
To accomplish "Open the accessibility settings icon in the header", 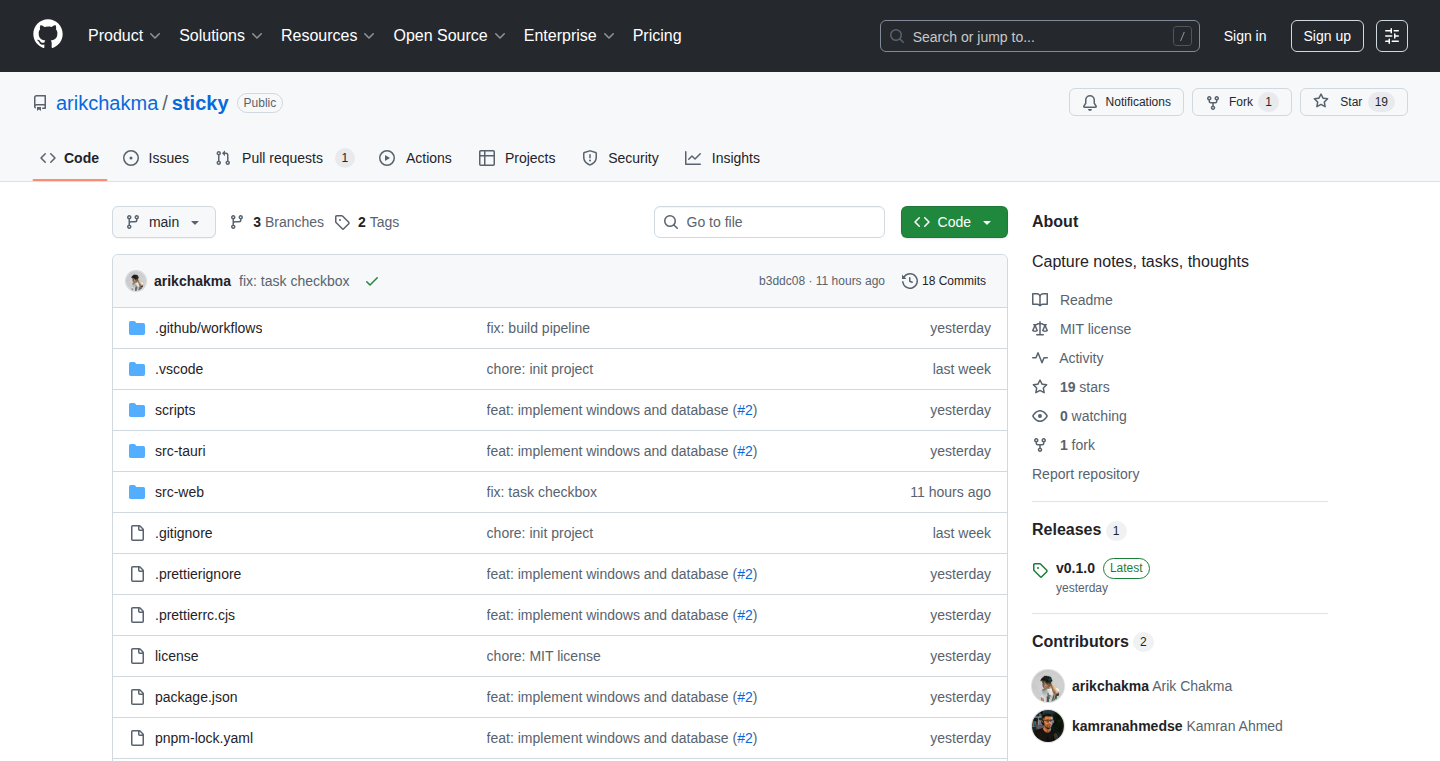I will [x=1391, y=36].
